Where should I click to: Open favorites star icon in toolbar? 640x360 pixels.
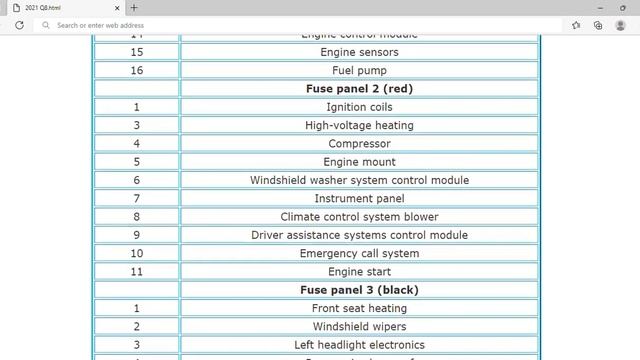576,25
